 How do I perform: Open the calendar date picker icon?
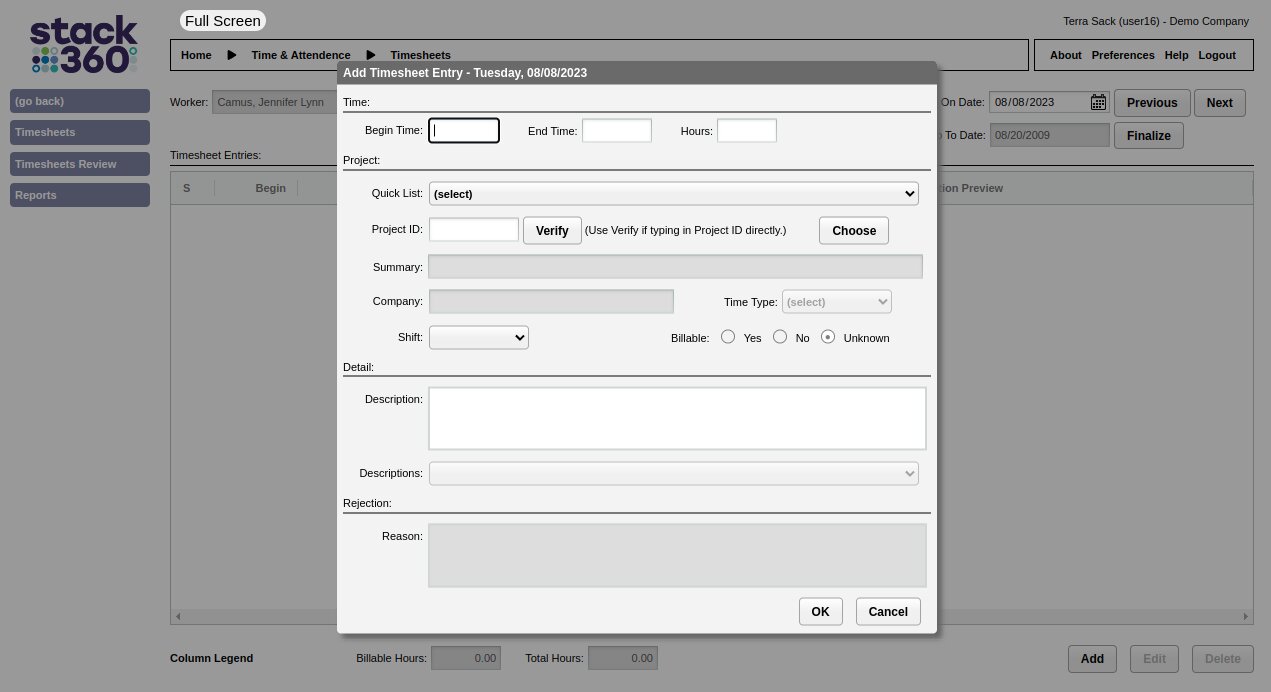click(1098, 102)
